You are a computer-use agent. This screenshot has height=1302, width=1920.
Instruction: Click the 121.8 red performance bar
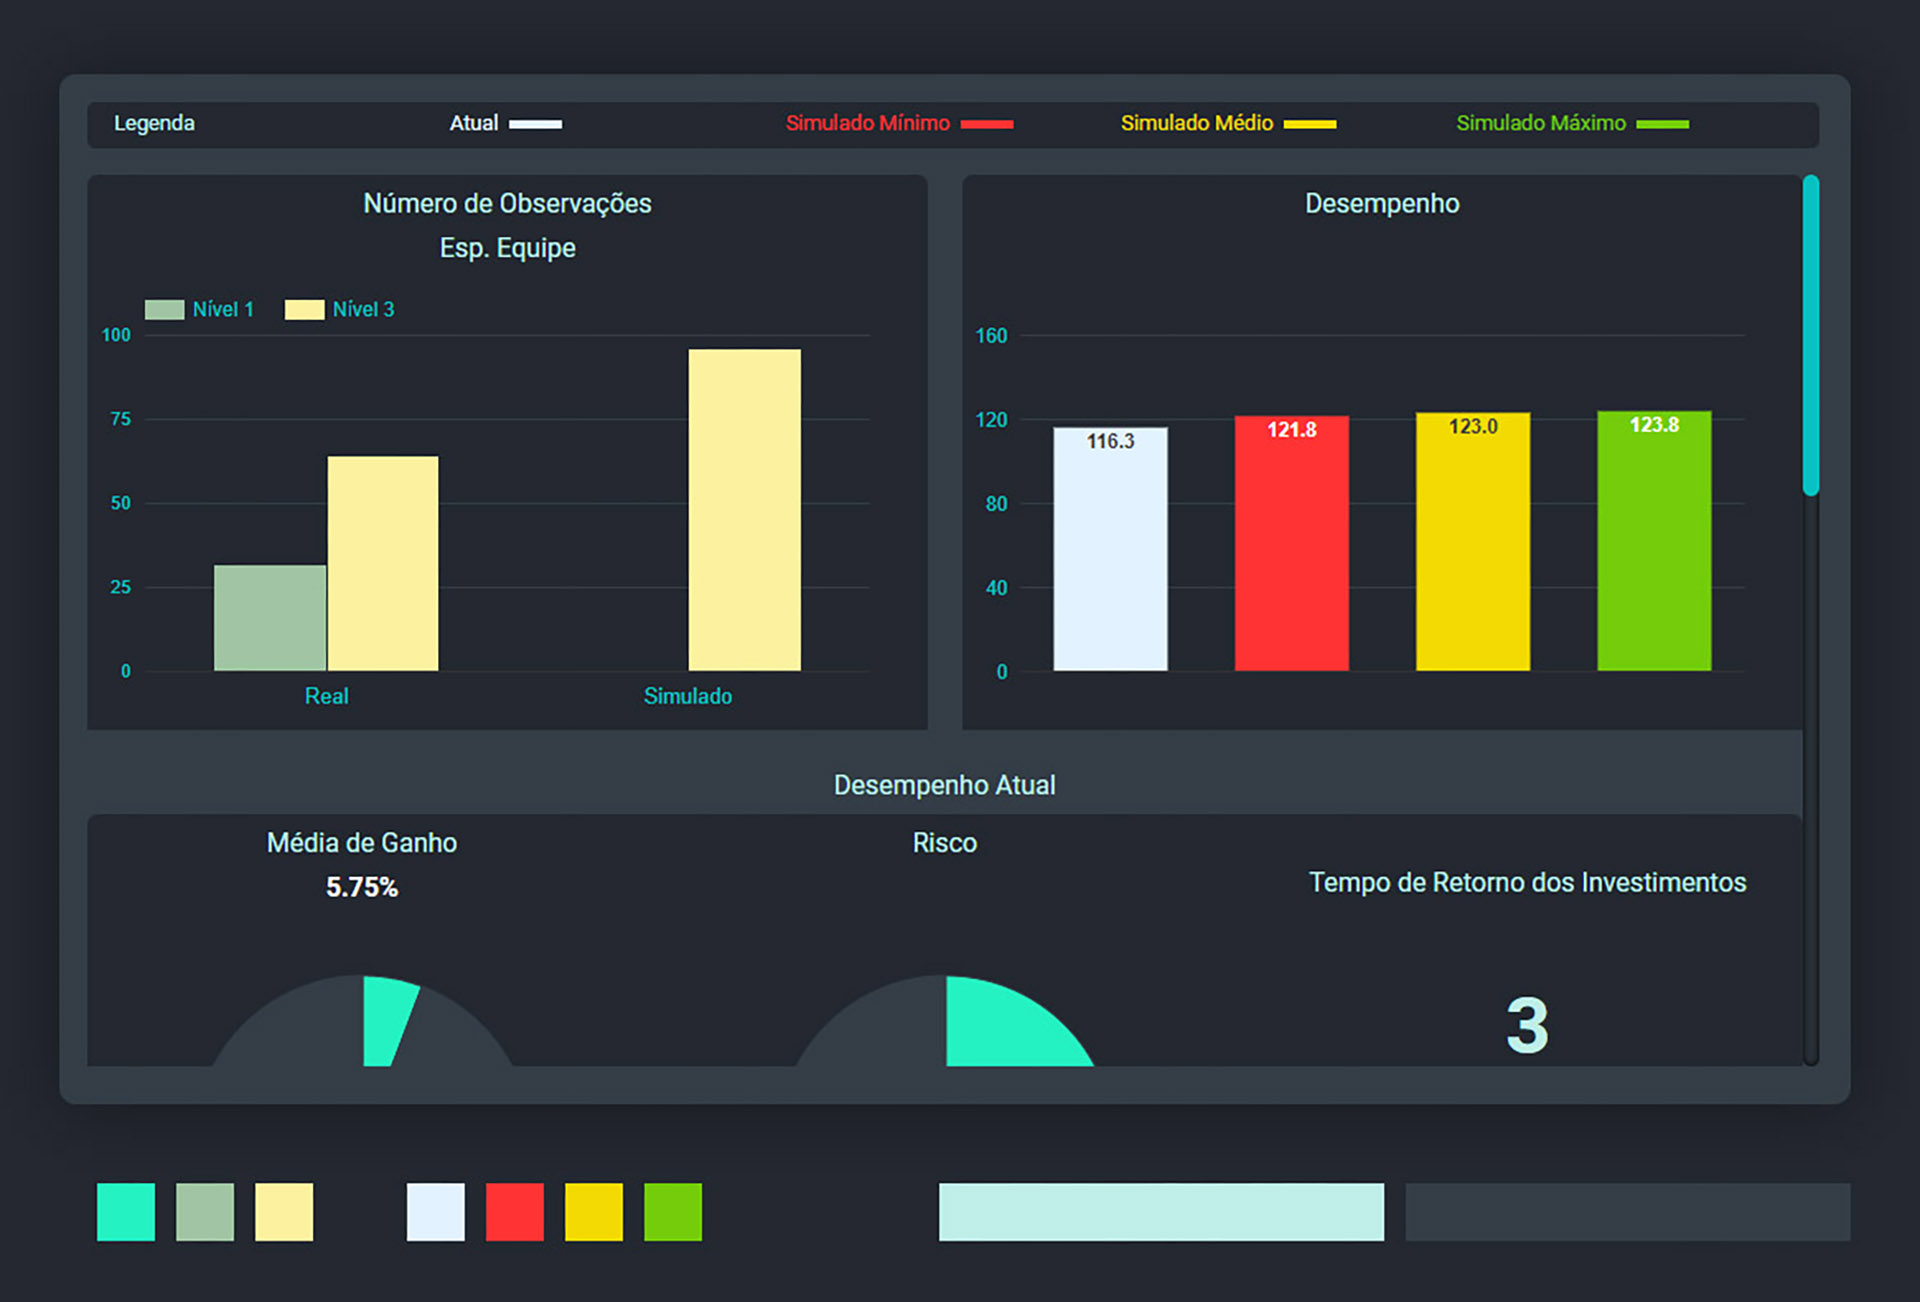(x=1292, y=543)
